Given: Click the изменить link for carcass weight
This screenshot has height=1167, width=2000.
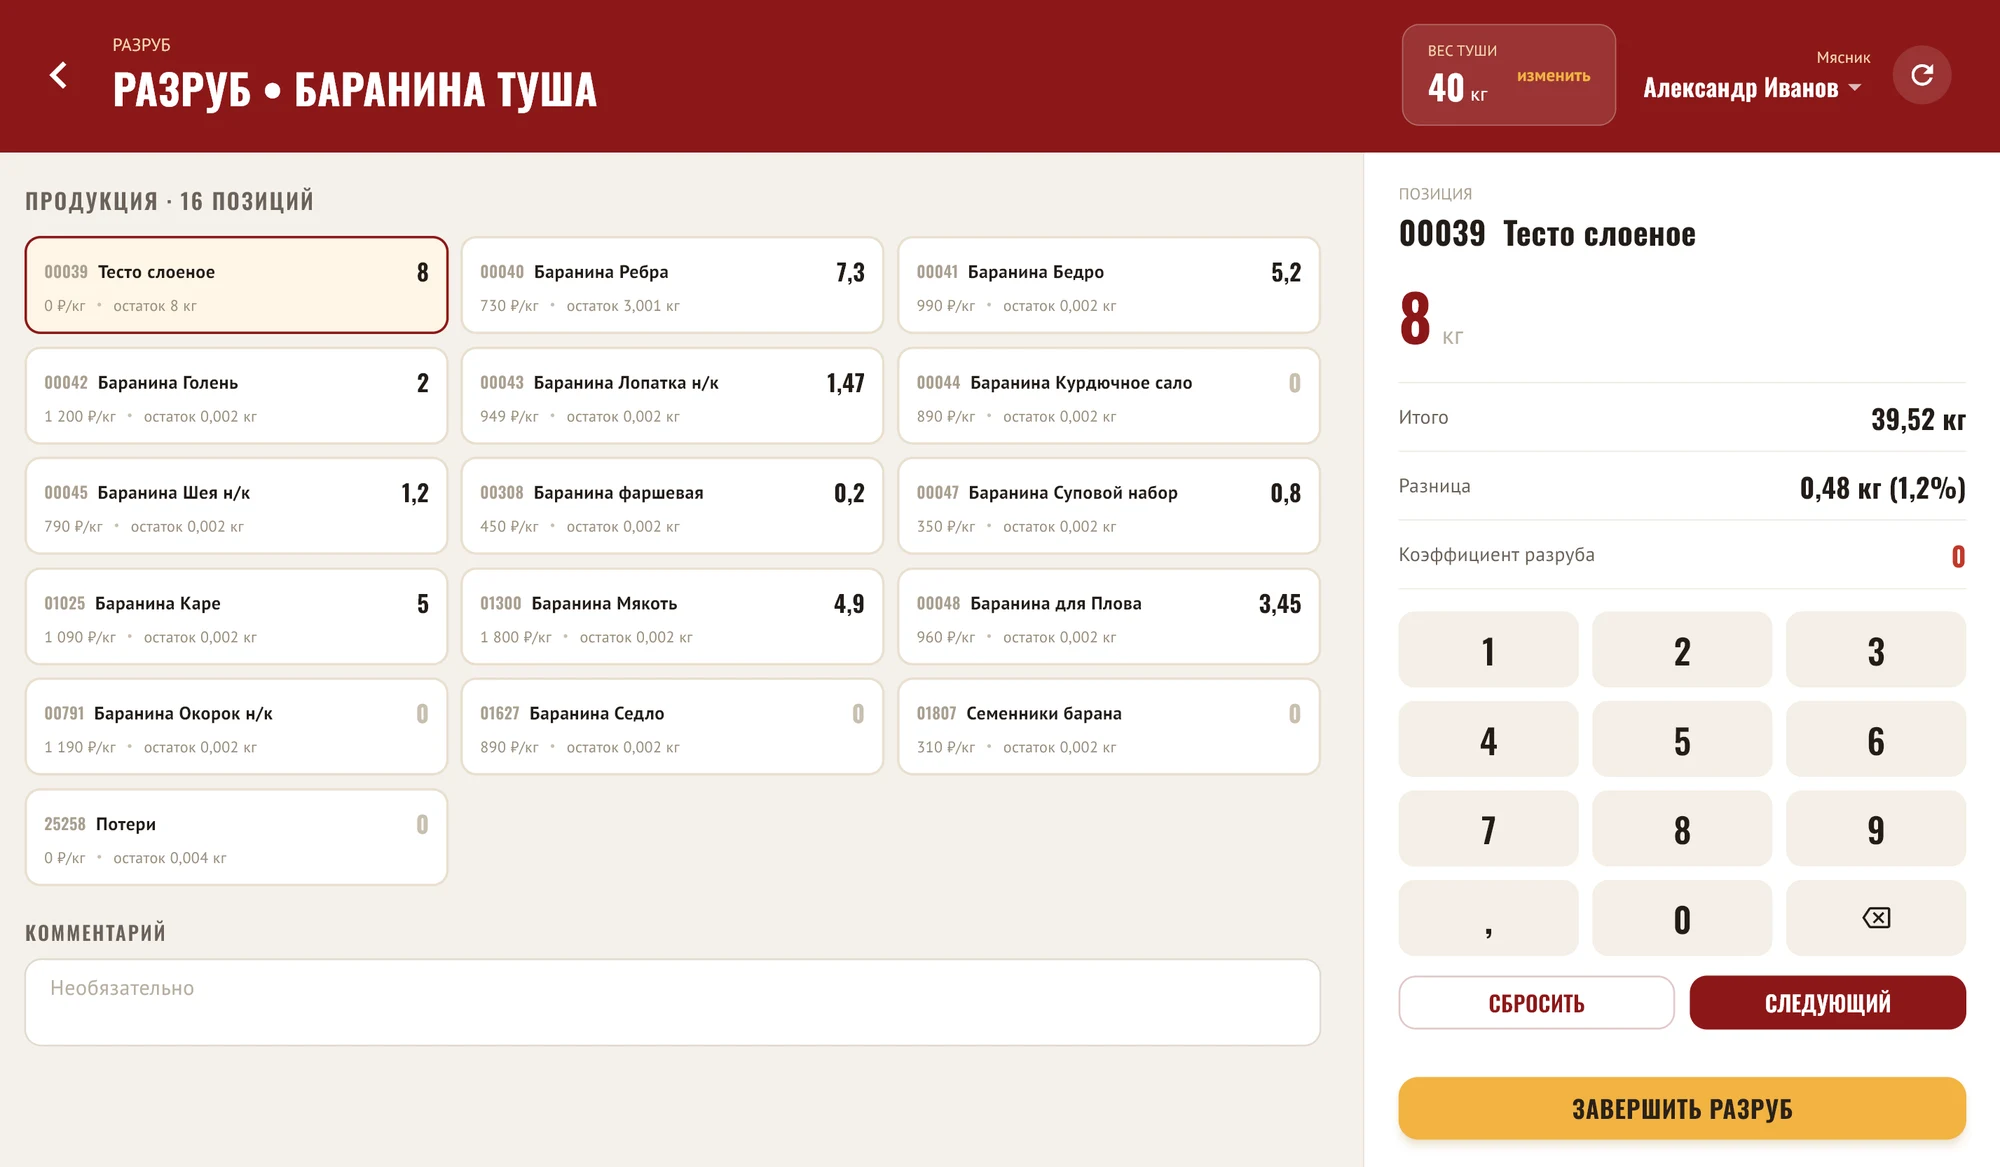Looking at the screenshot, I should click(1553, 76).
